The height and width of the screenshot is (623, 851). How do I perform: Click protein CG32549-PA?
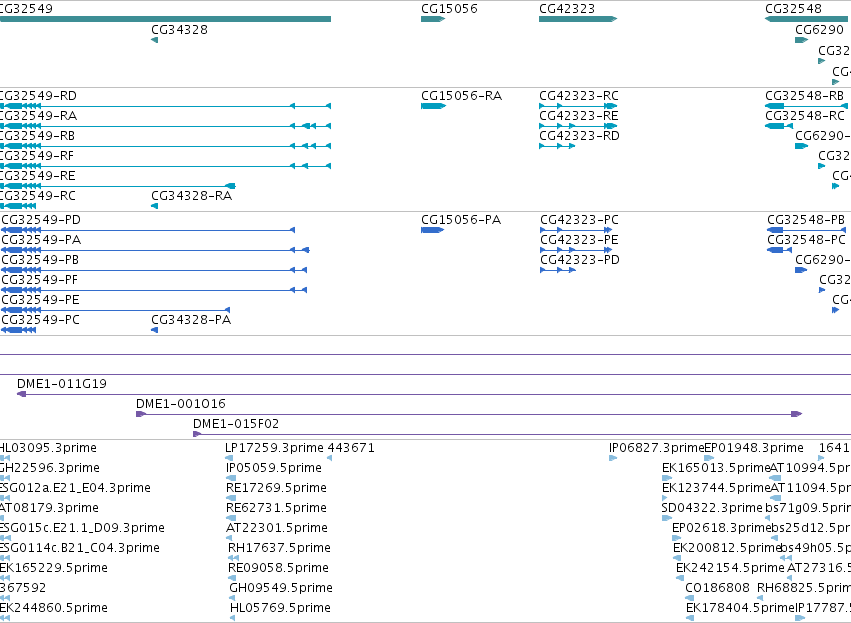tap(155, 250)
